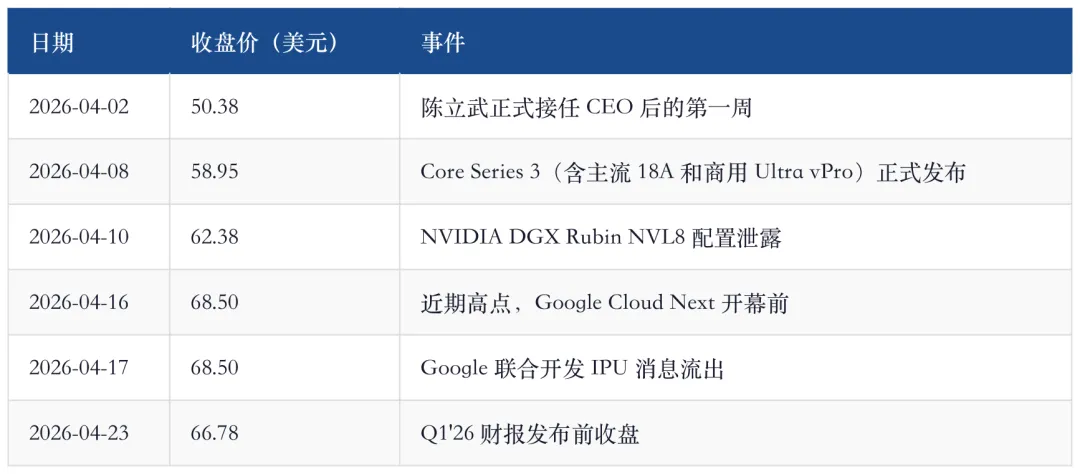The image size is (1080, 474).
Task: Select the 2026-04-23 date cell
Action: click(x=89, y=433)
